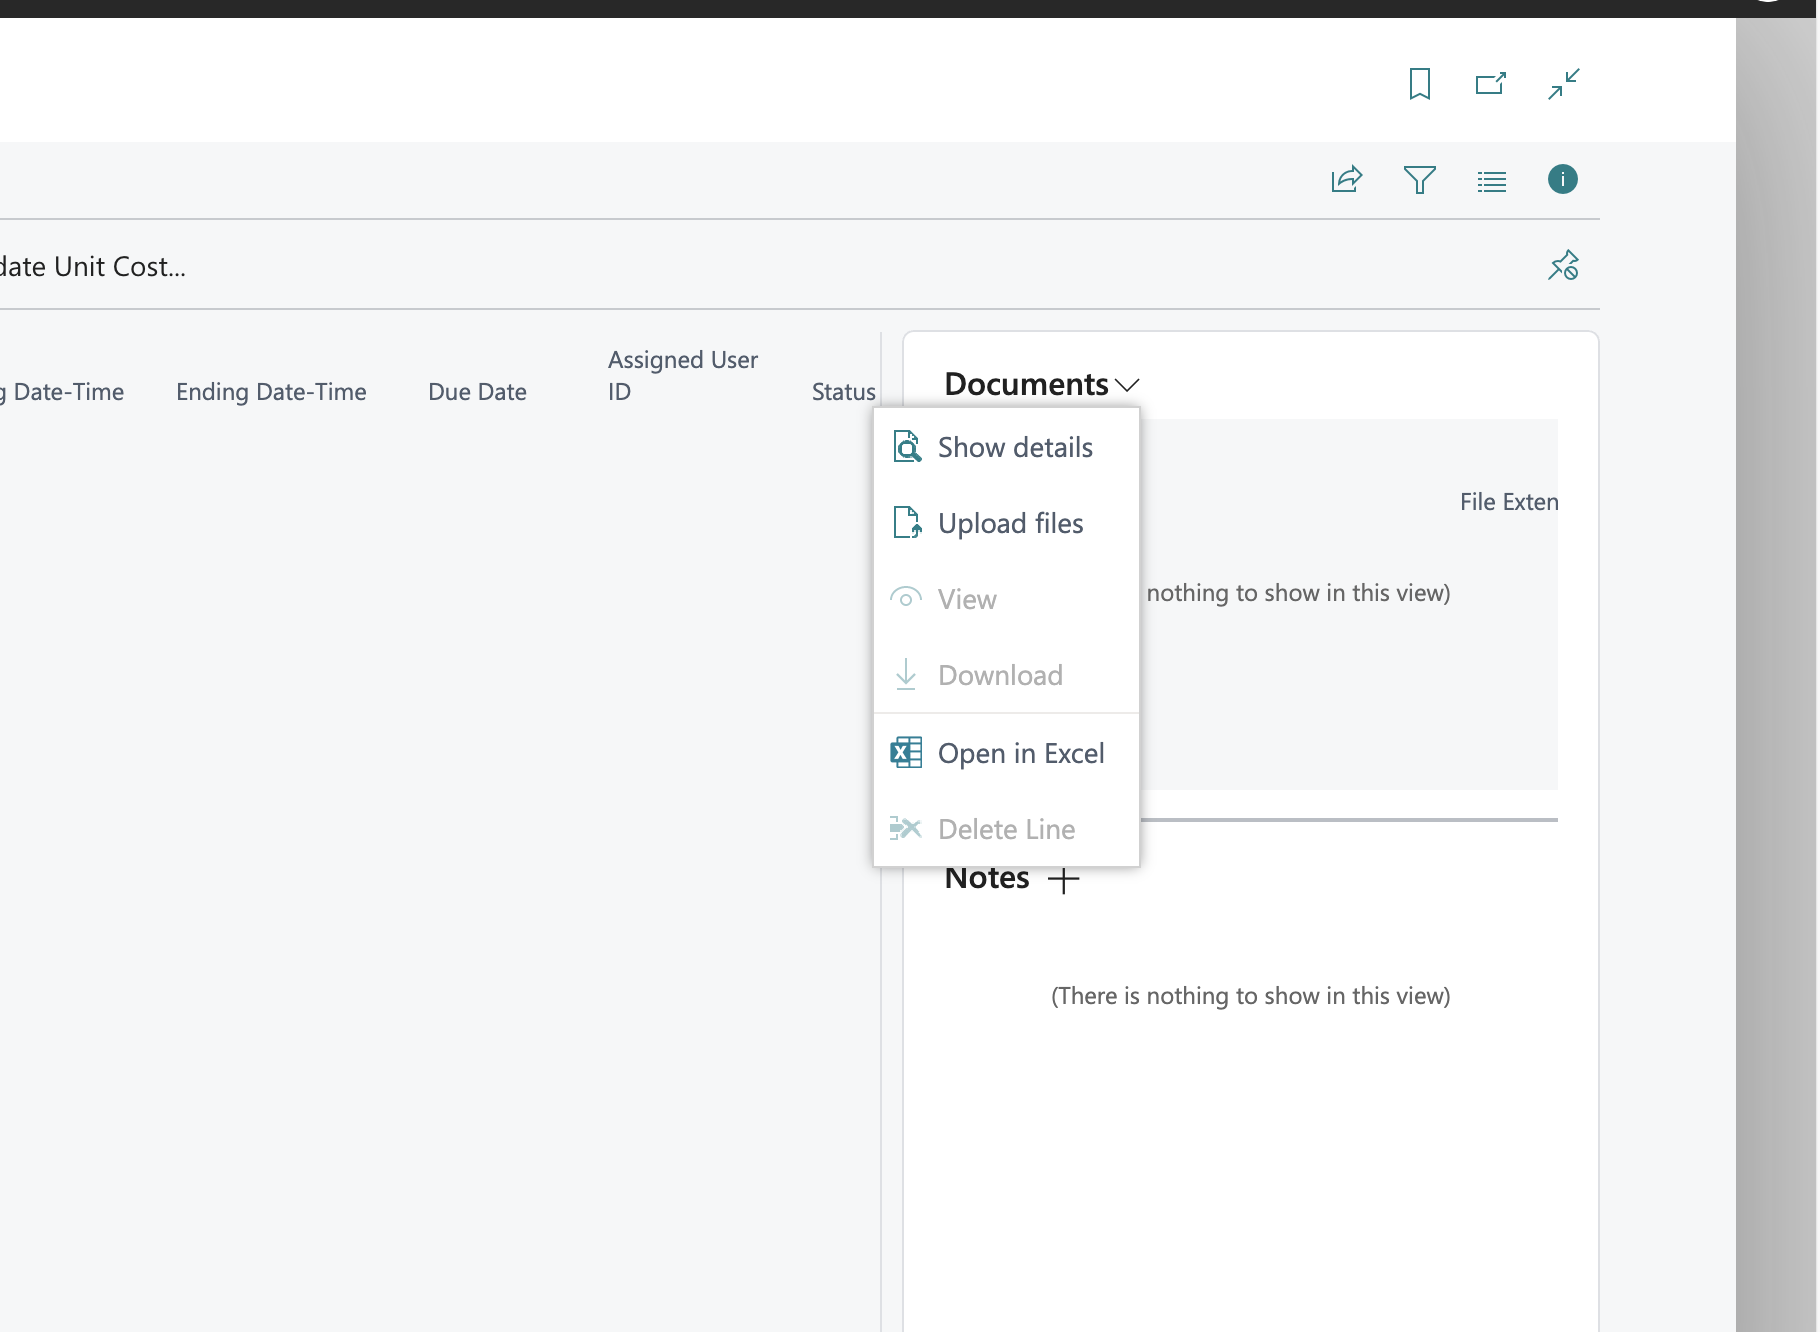Sort by Due Date column header
The height and width of the screenshot is (1332, 1820).
pyautogui.click(x=477, y=392)
